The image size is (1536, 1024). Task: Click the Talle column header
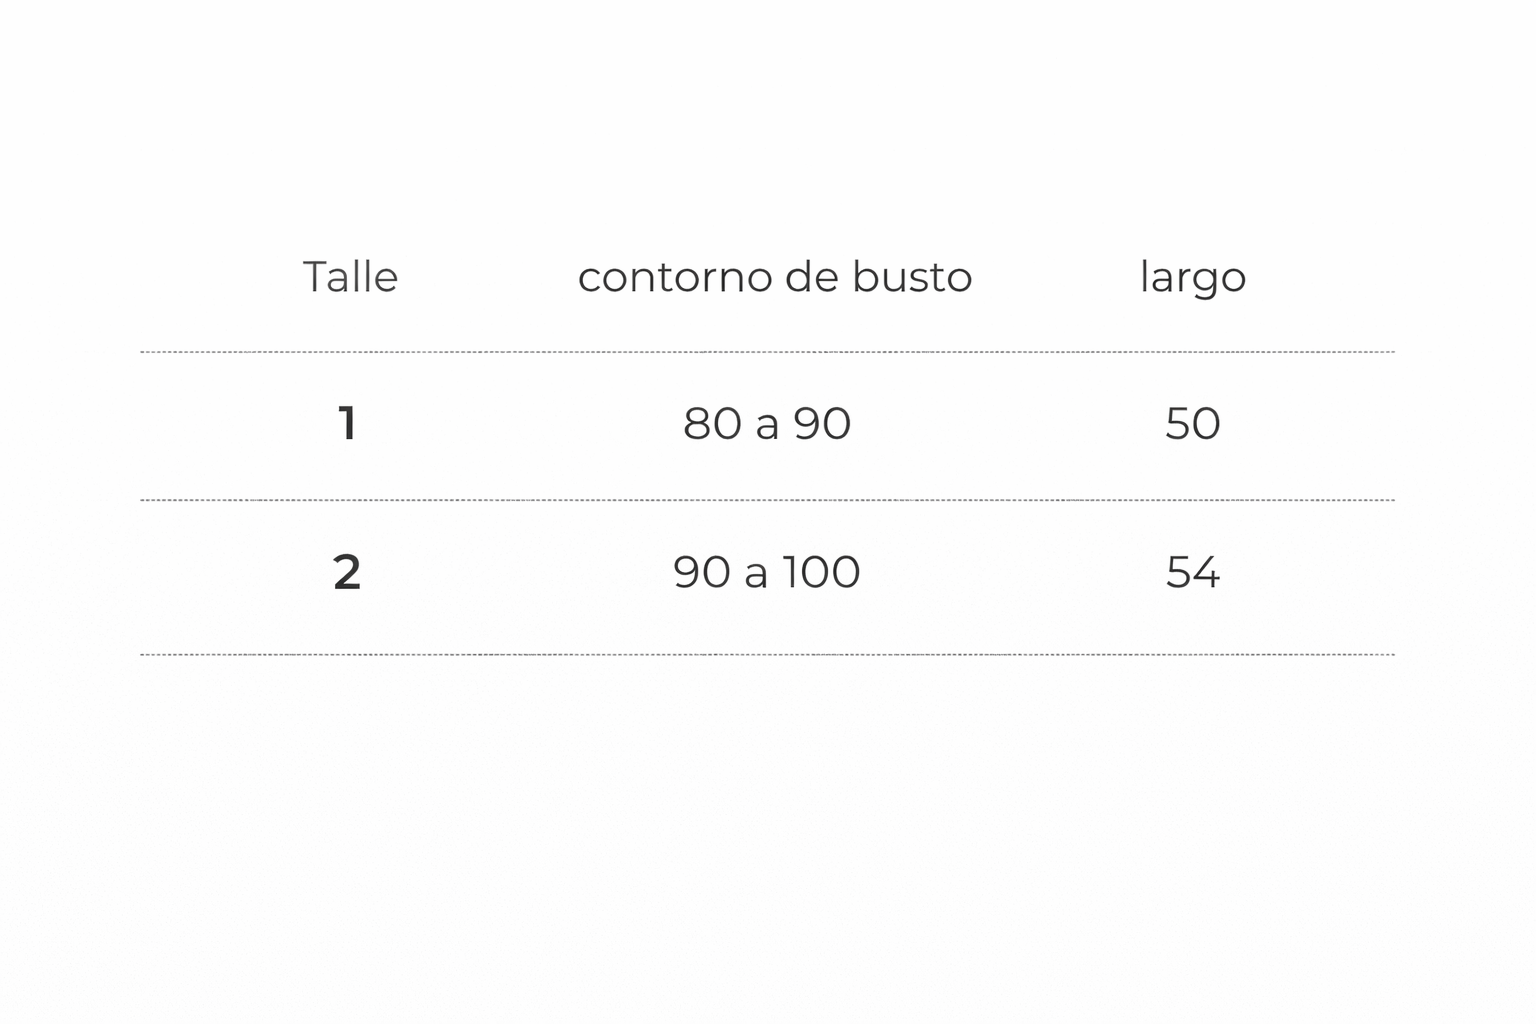tap(350, 277)
